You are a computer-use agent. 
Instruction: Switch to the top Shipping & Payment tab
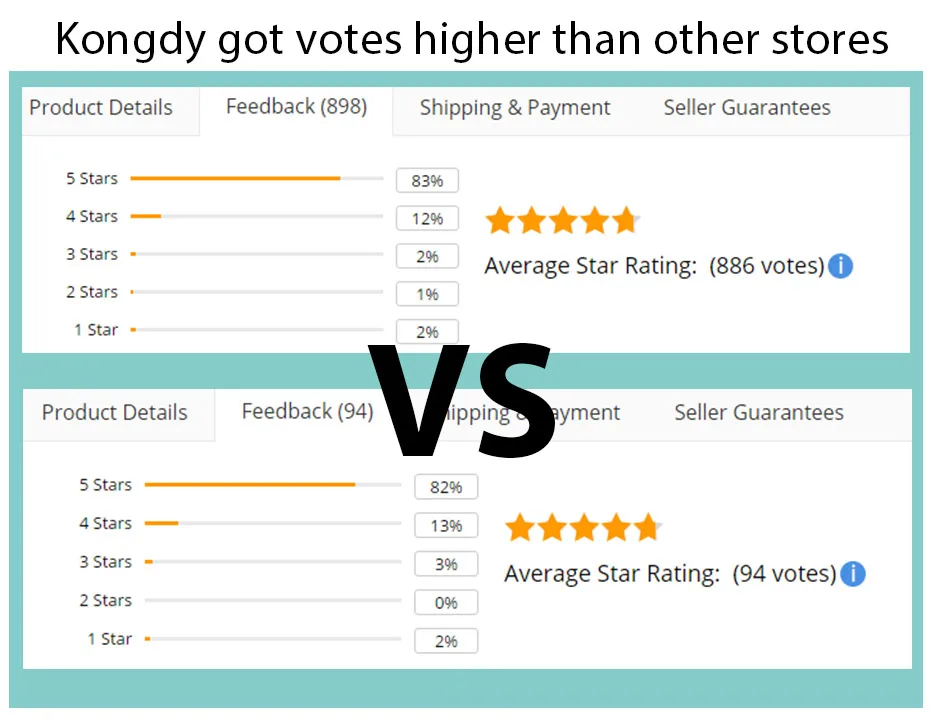pos(515,108)
